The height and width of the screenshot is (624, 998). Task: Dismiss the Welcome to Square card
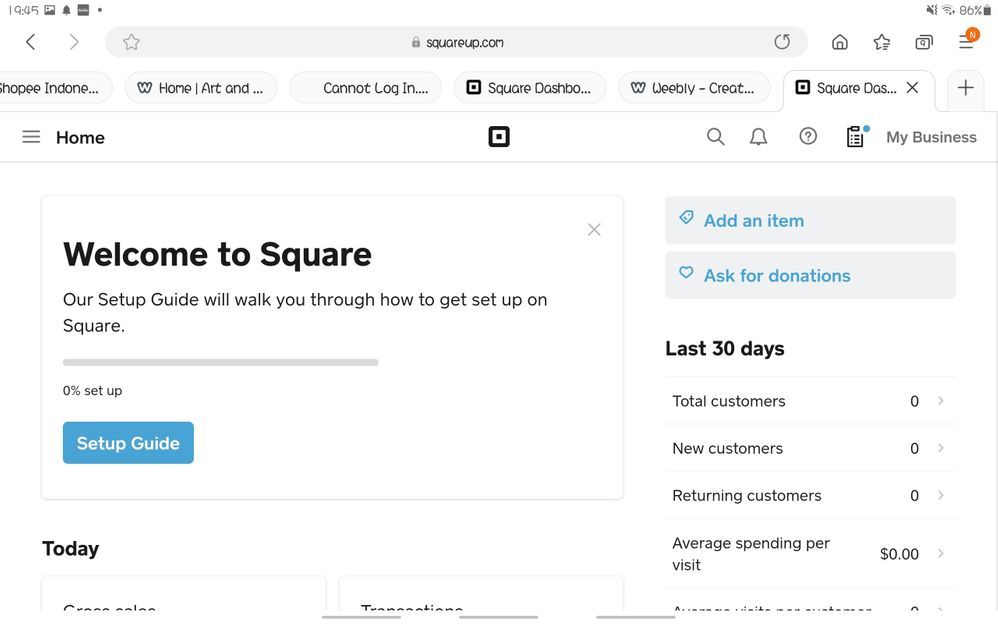[x=594, y=230]
